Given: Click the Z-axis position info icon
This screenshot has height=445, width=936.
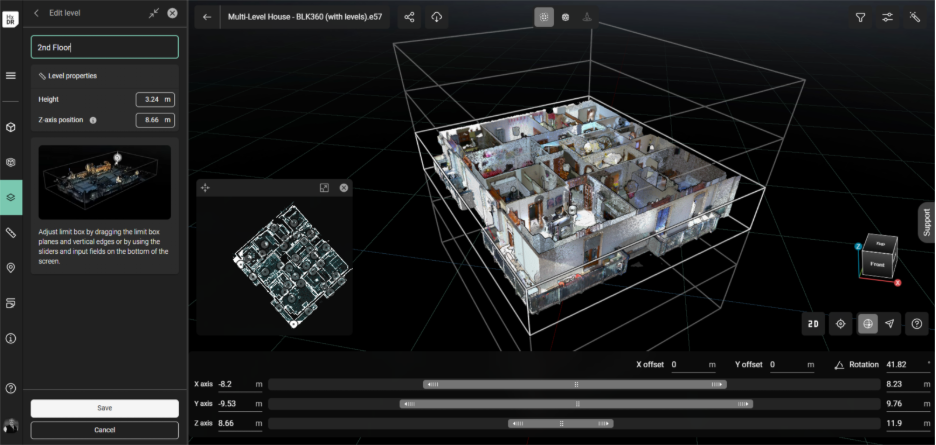Looking at the screenshot, I should pos(93,120).
